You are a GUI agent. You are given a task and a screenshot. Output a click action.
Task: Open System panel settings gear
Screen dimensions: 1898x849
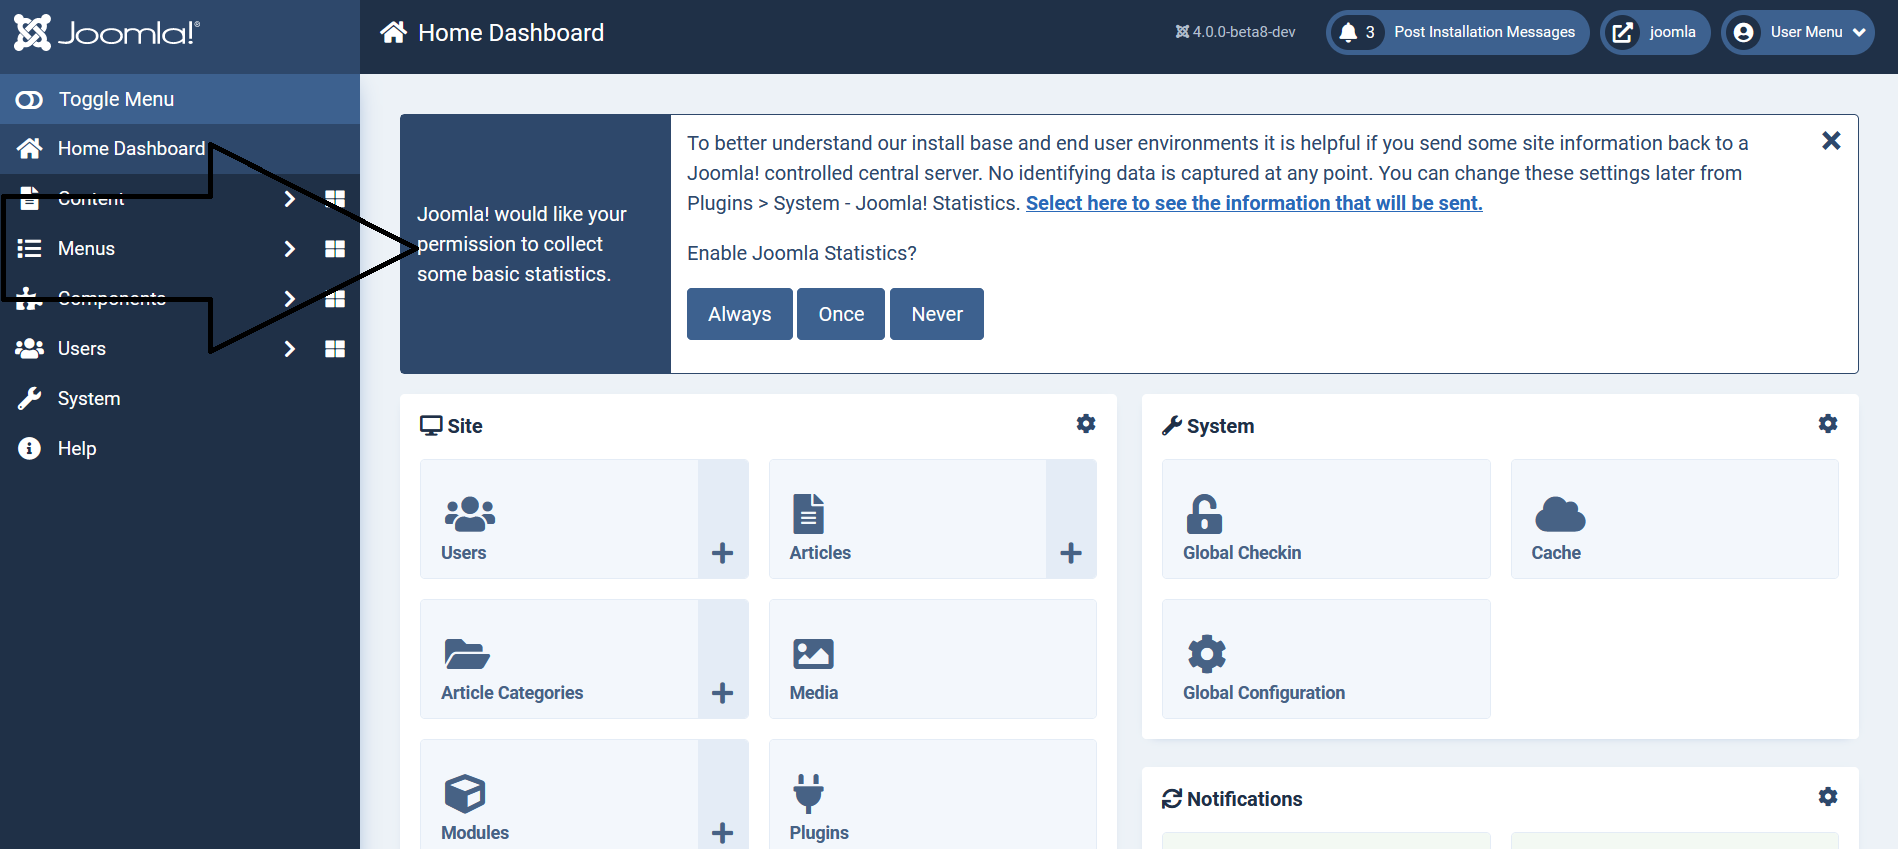[1828, 424]
